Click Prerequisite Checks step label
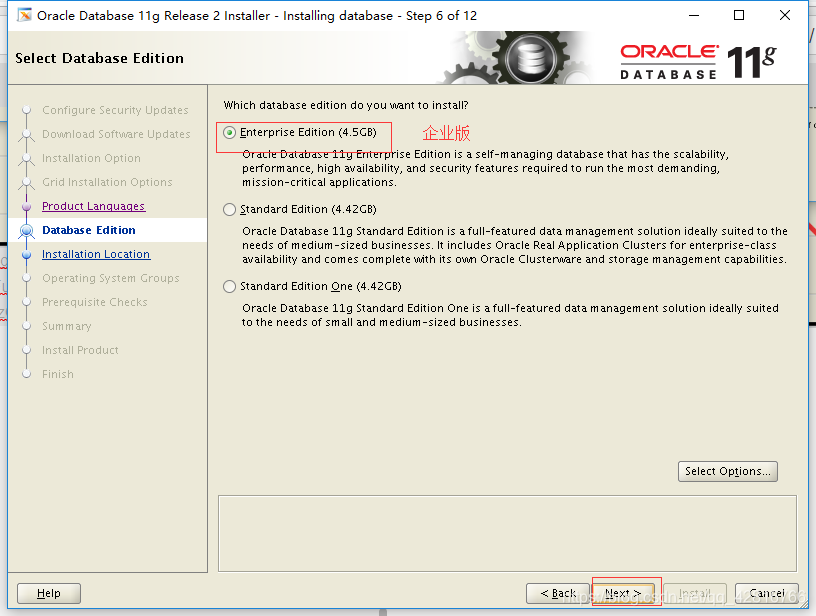The image size is (816, 616). point(95,302)
